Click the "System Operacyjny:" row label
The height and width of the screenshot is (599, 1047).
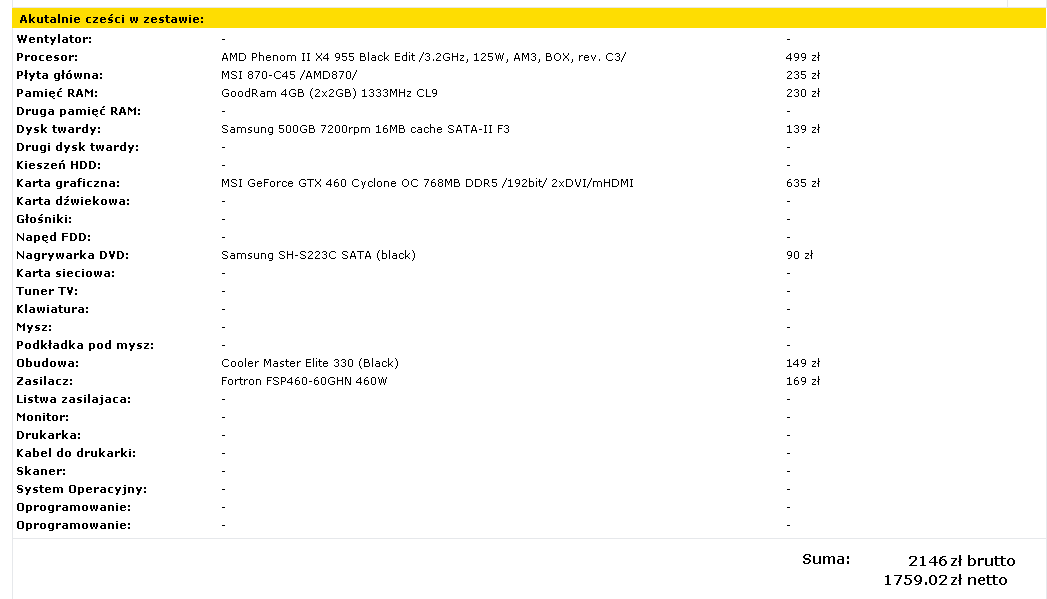point(82,489)
